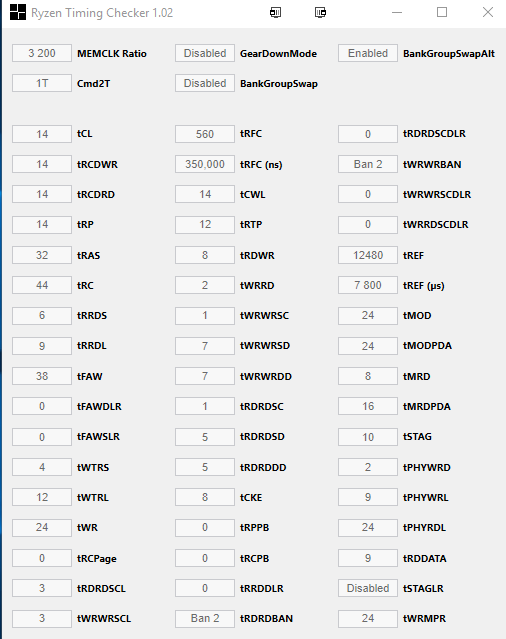This screenshot has height=639, width=506.
Task: Click the tRDRDBAN Ban 2 field
Action: (205, 618)
